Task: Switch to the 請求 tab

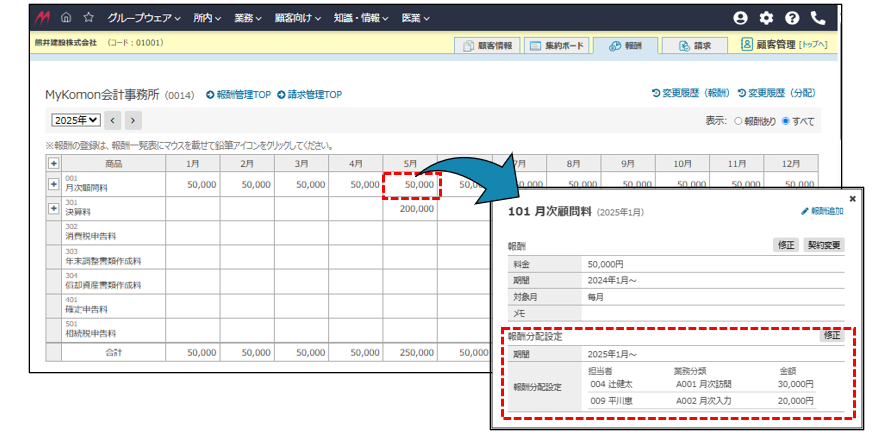Action: (x=694, y=45)
